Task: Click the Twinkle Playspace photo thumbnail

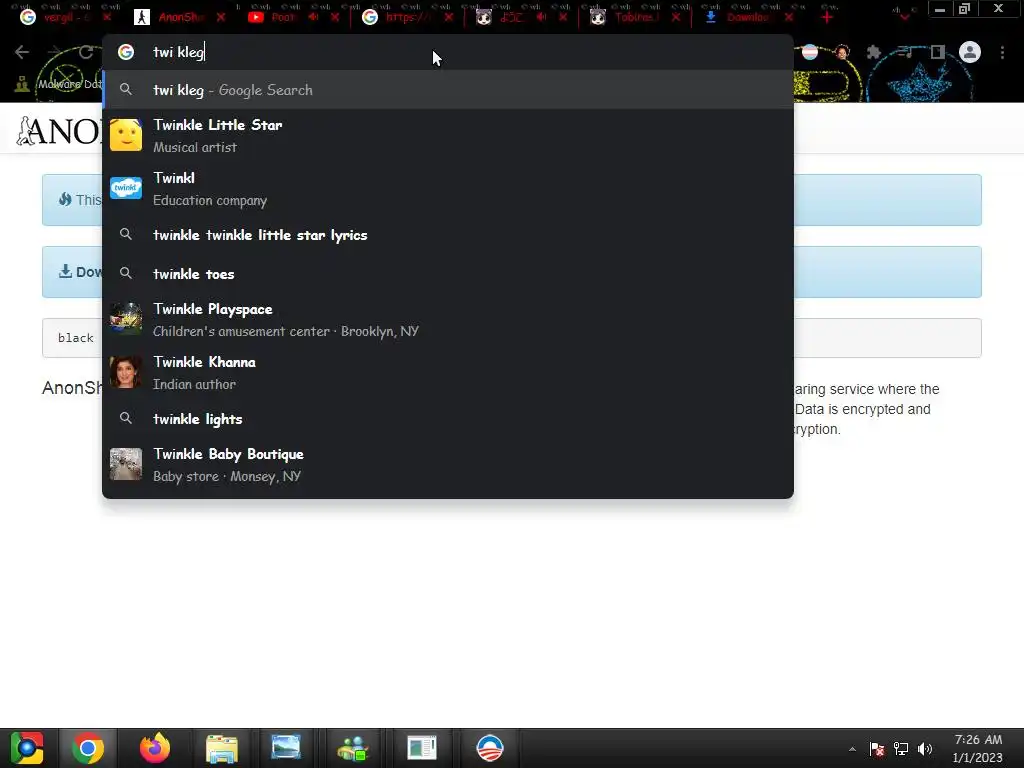Action: coord(126,319)
